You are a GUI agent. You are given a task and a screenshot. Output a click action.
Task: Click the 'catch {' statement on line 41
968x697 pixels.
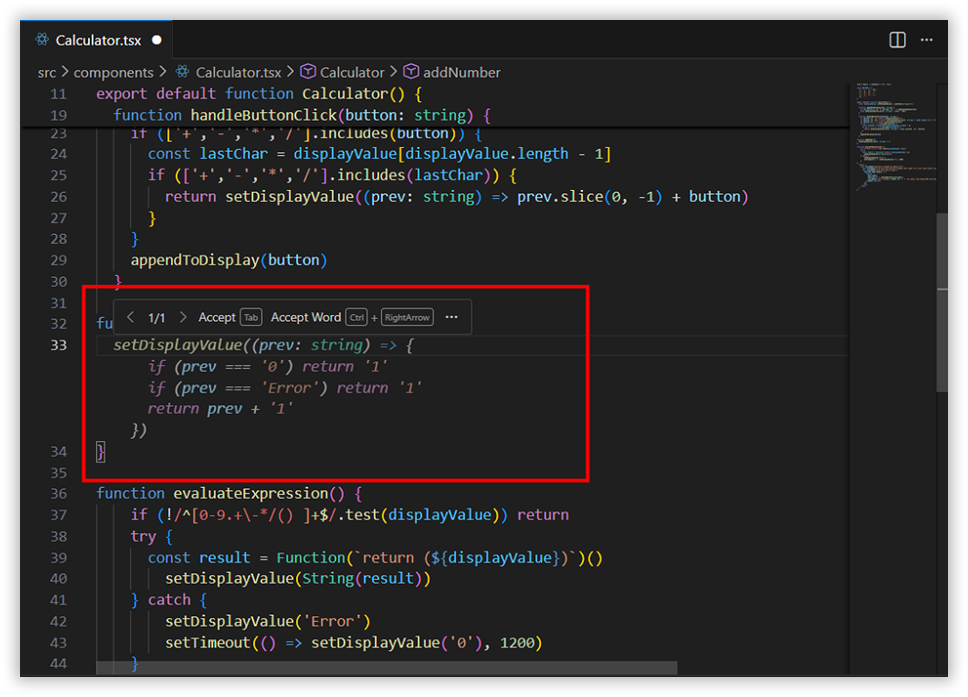177,600
